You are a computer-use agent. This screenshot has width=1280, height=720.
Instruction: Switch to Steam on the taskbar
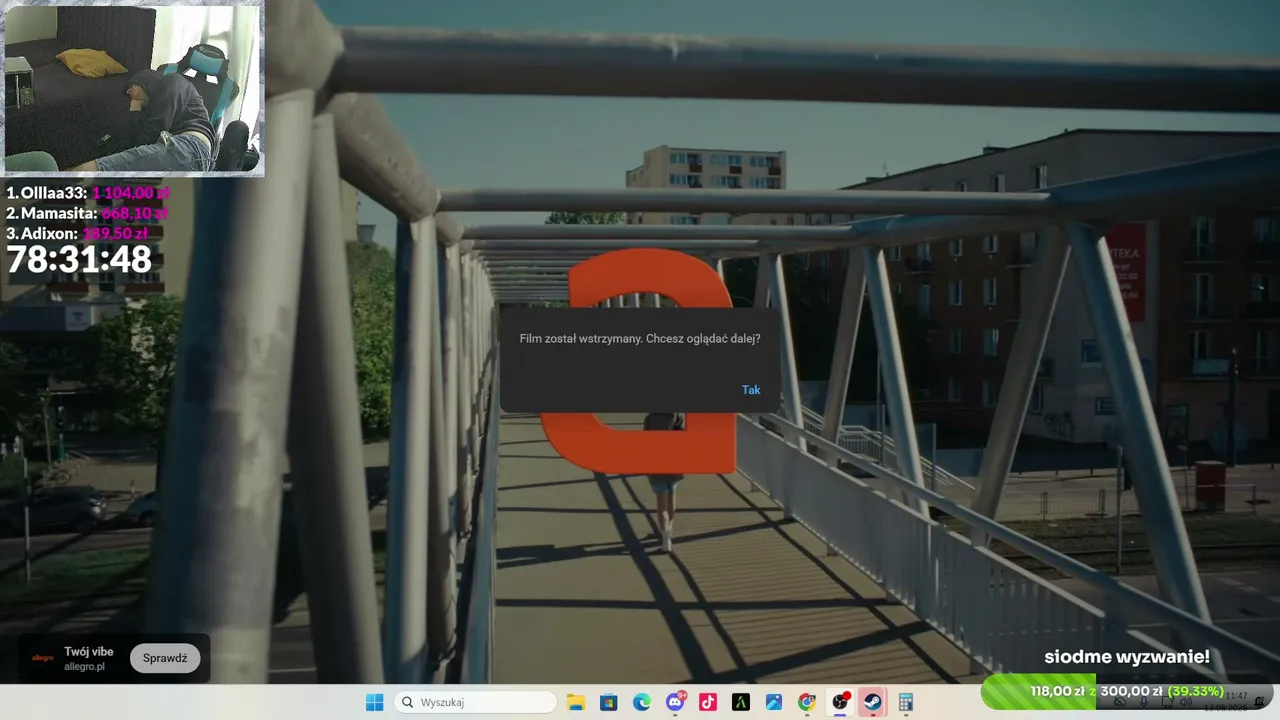click(872, 702)
